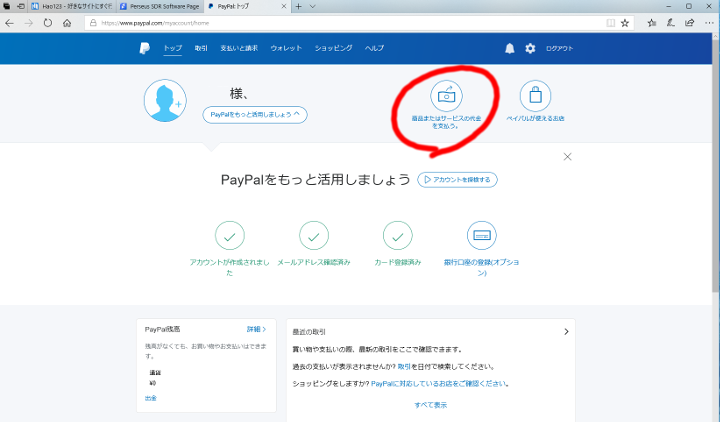
Task: Click 商品またはサービスの代金を支払う label
Action: click(446, 122)
